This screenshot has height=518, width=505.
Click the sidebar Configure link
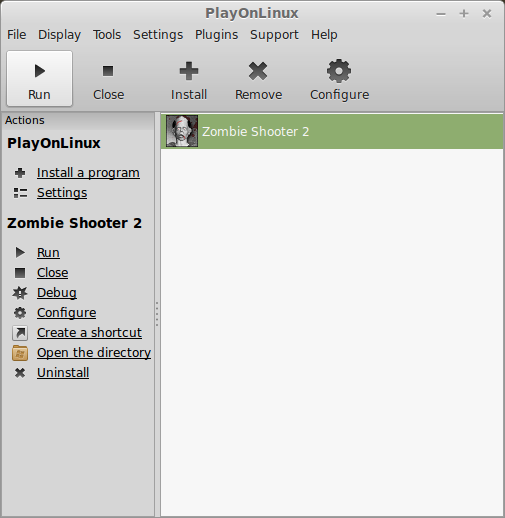67,313
